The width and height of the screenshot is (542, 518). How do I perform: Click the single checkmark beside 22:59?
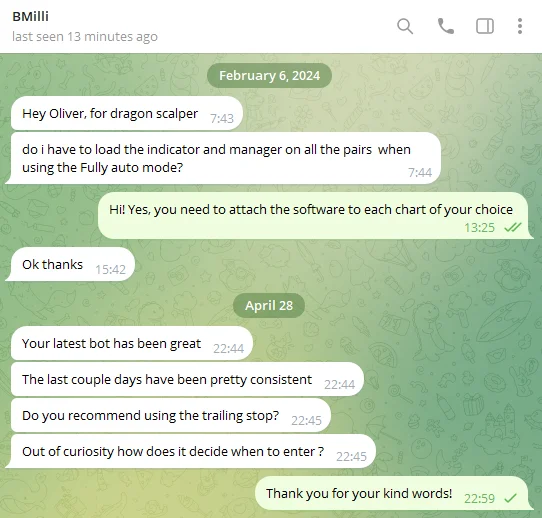click(510, 498)
